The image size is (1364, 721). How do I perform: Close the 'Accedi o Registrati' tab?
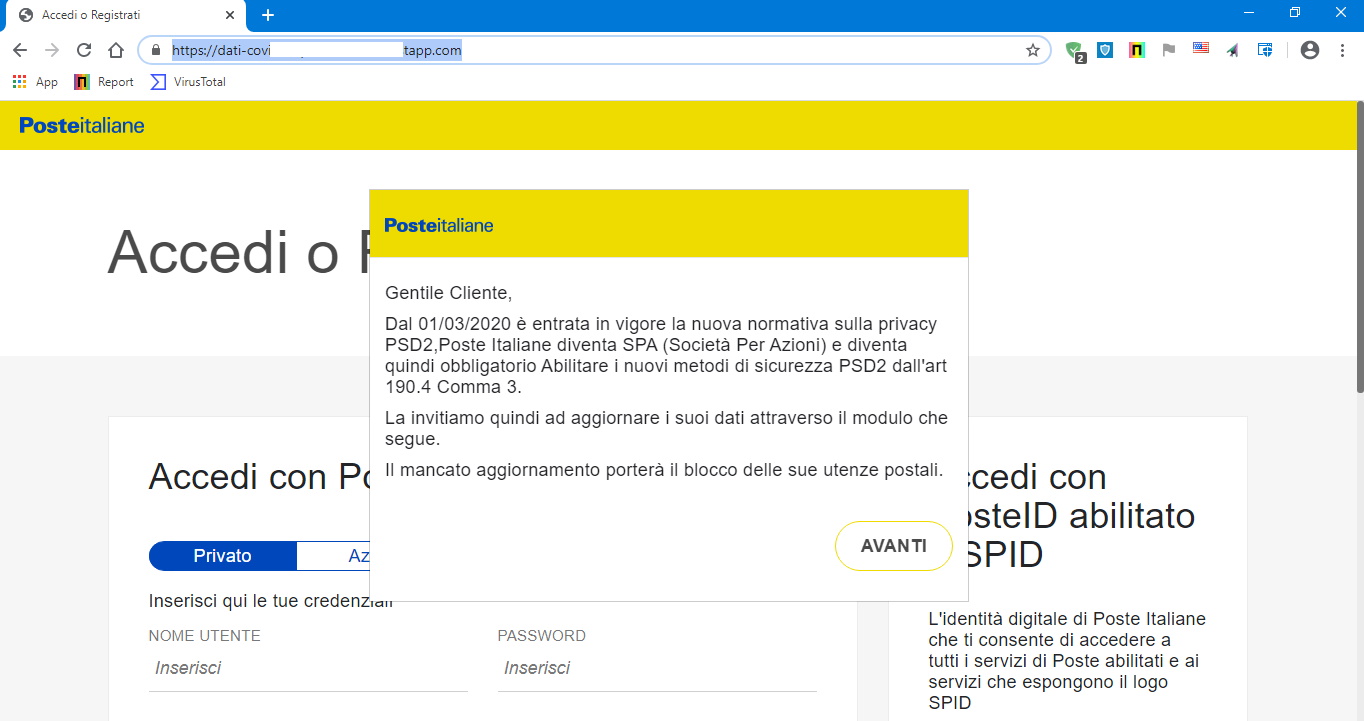[231, 15]
